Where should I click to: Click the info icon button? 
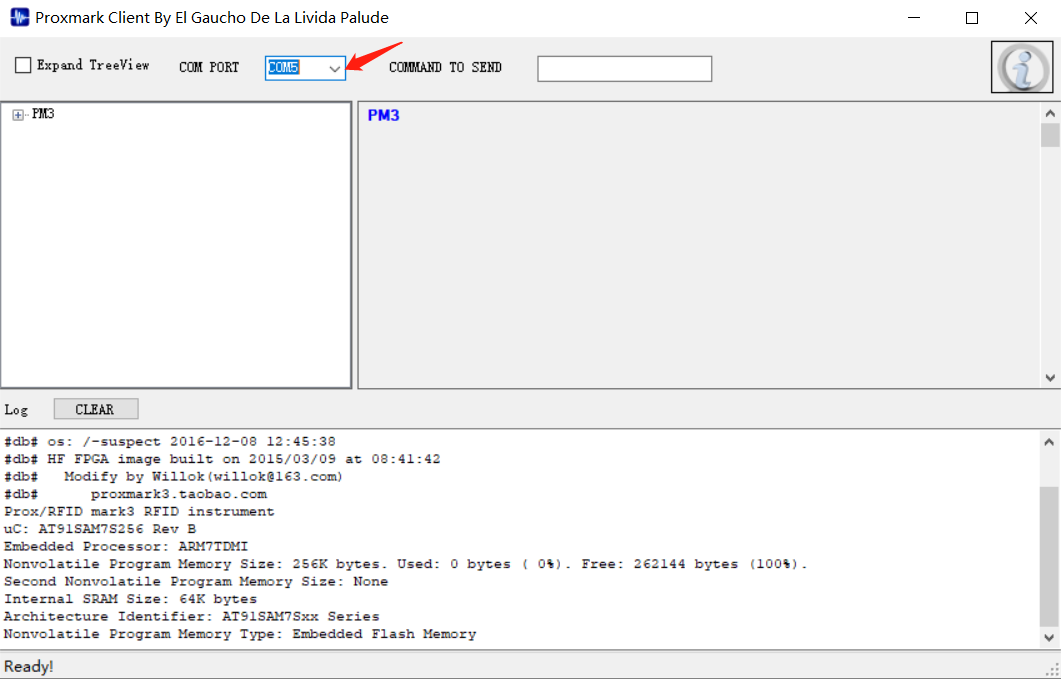[x=1022, y=67]
